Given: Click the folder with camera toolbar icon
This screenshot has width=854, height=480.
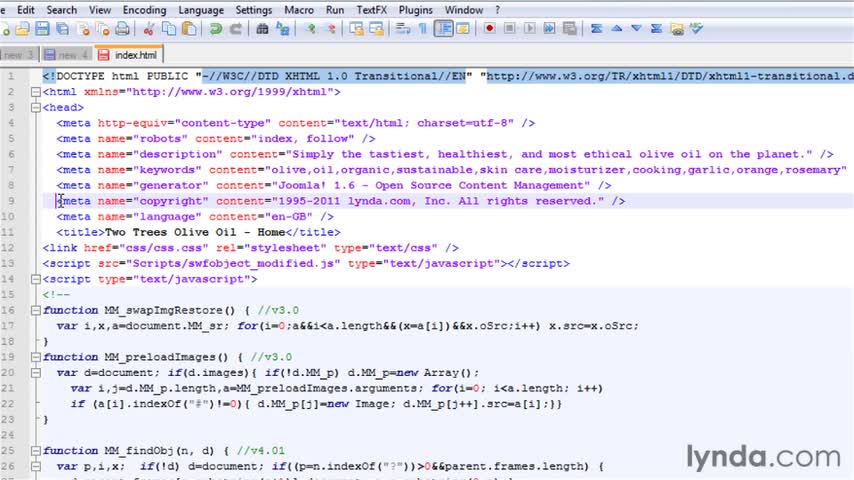Looking at the screenshot, I should pos(677,29).
